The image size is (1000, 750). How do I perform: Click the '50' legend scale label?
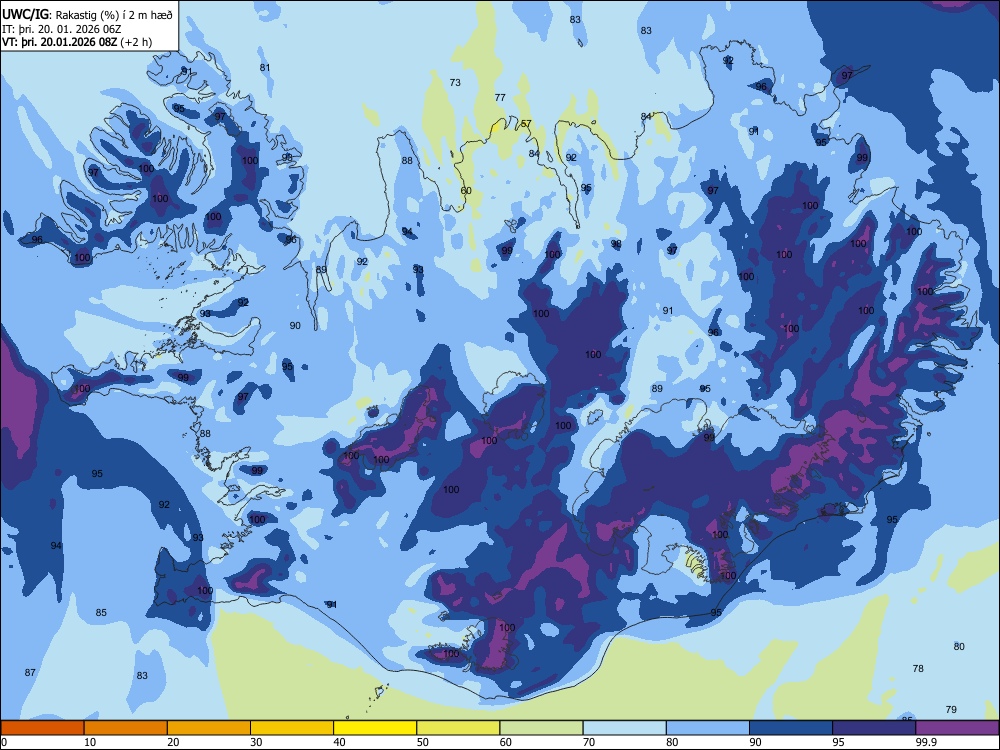[422, 742]
